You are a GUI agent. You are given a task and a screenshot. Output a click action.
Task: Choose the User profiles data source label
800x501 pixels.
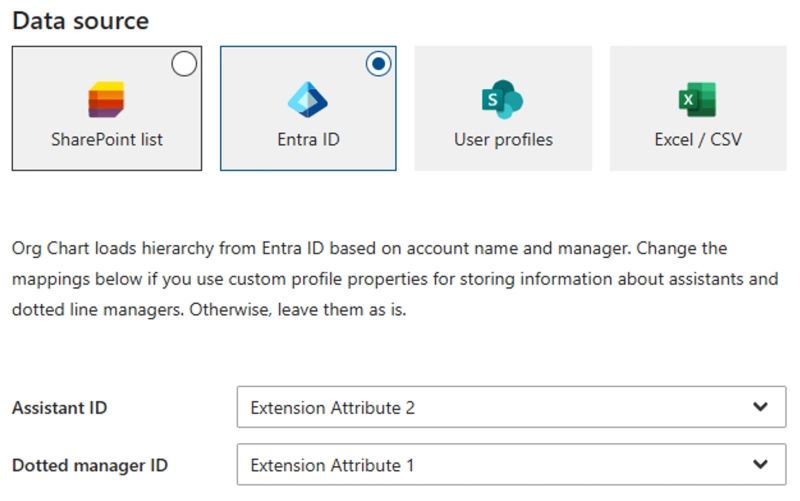click(503, 140)
